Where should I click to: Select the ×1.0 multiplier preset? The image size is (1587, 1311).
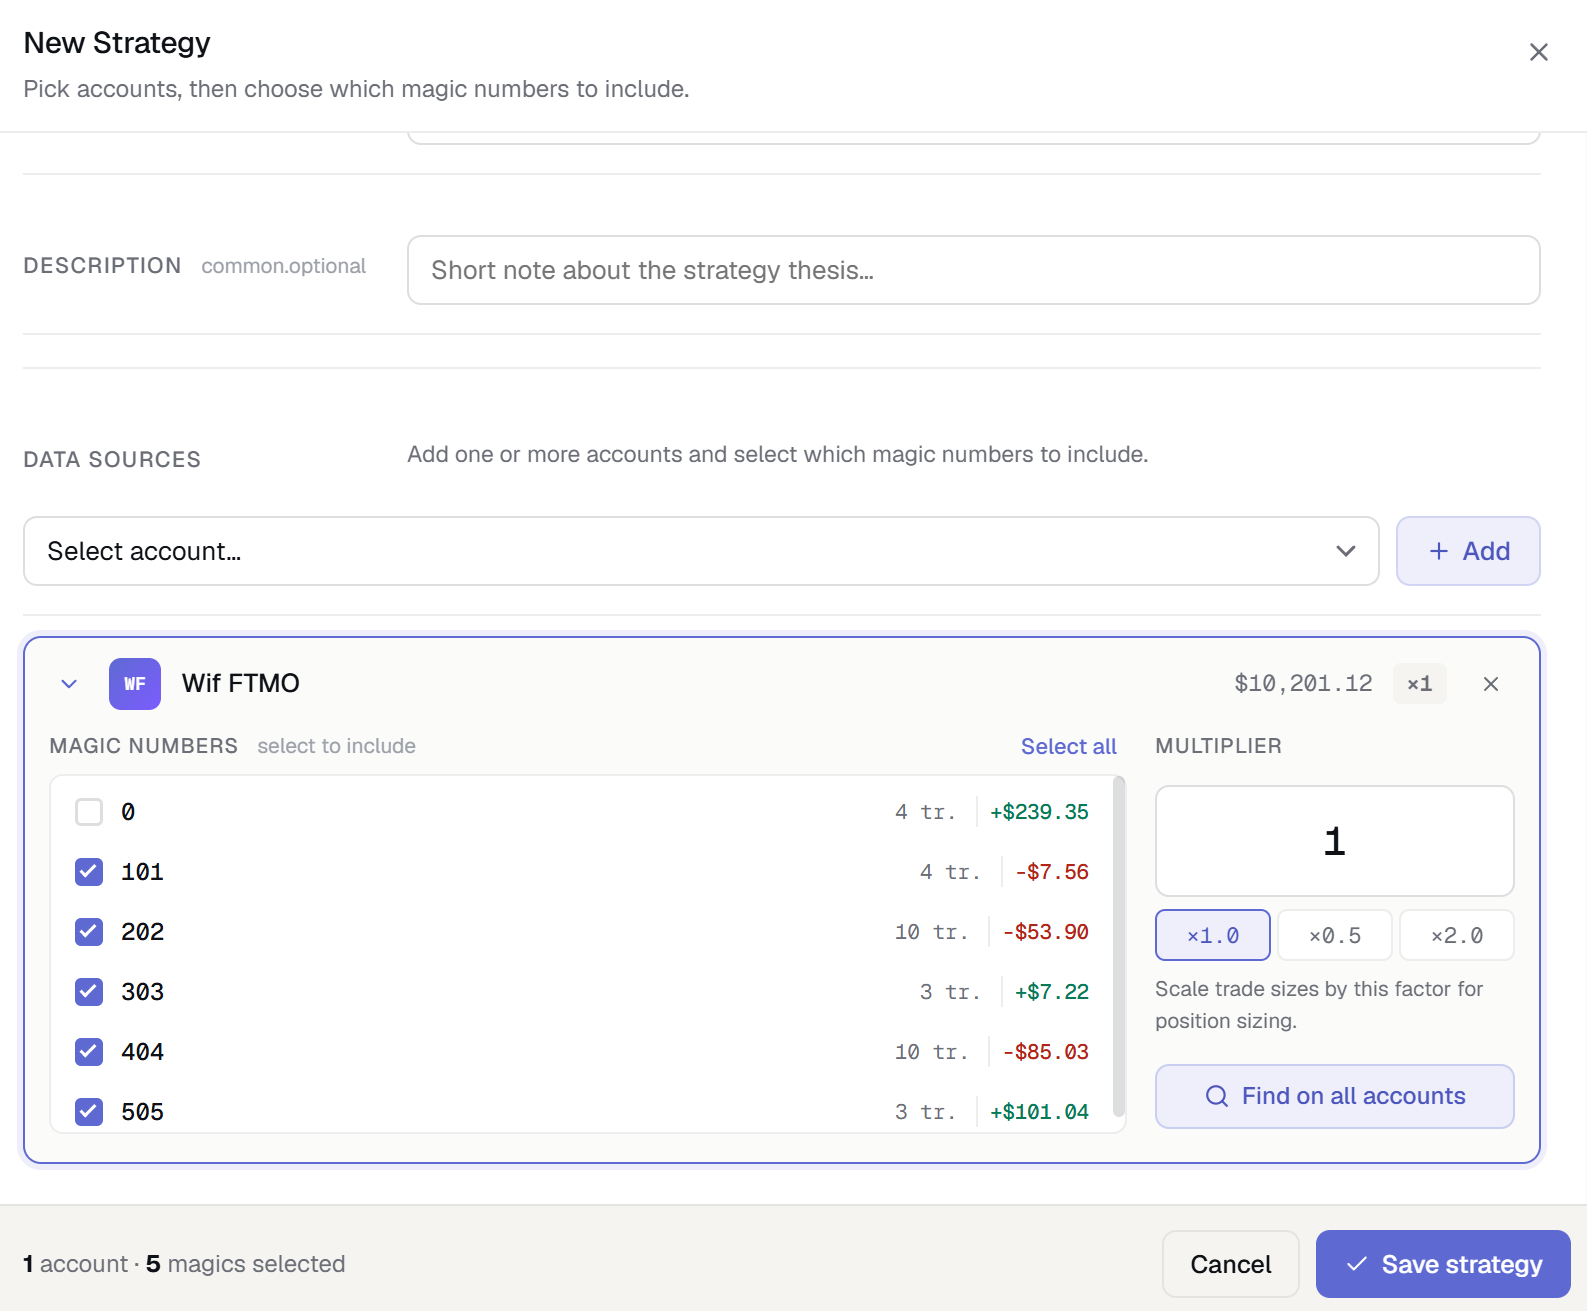[1213, 935]
